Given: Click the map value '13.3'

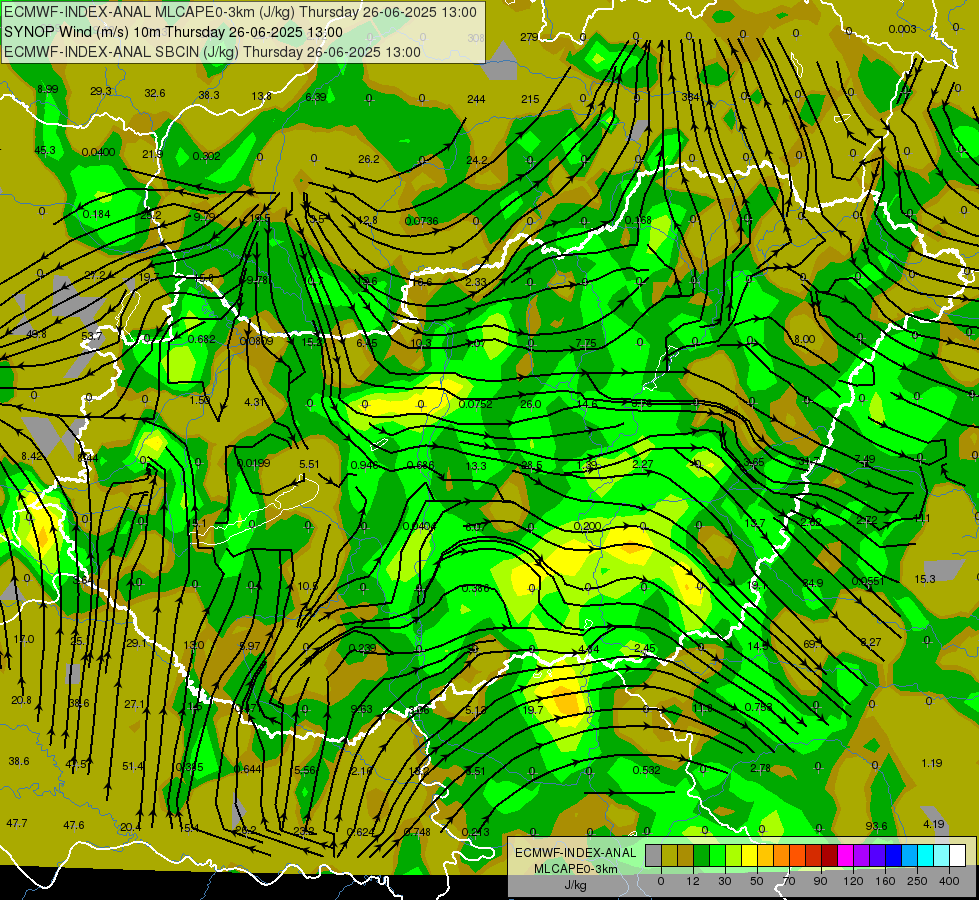Looking at the screenshot, I should click(x=476, y=466).
